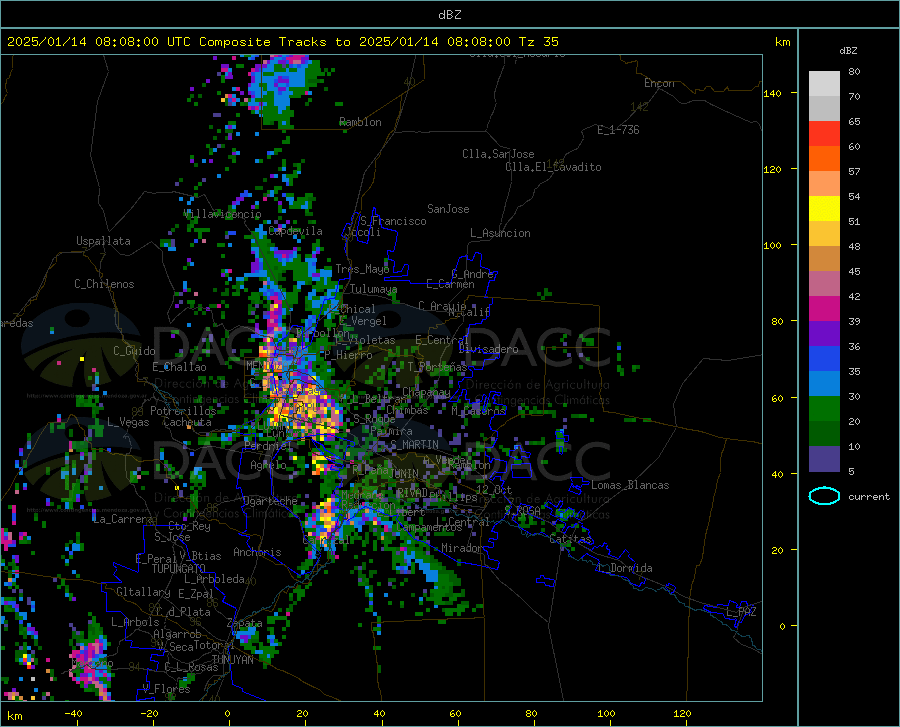Click the 70 dBZ gray swatch
Image resolution: width=900 pixels, height=727 pixels.
click(x=824, y=84)
